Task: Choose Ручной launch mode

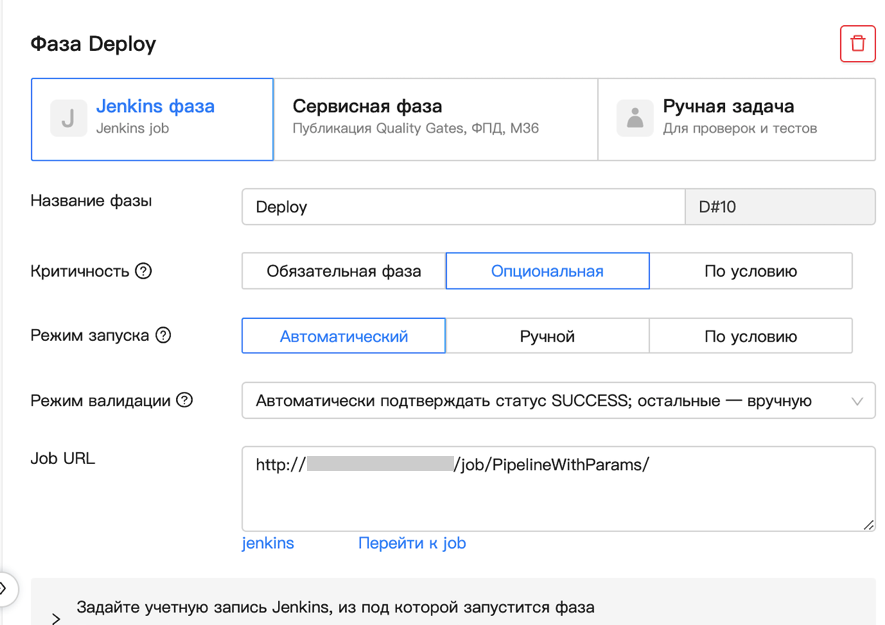Action: tap(547, 336)
